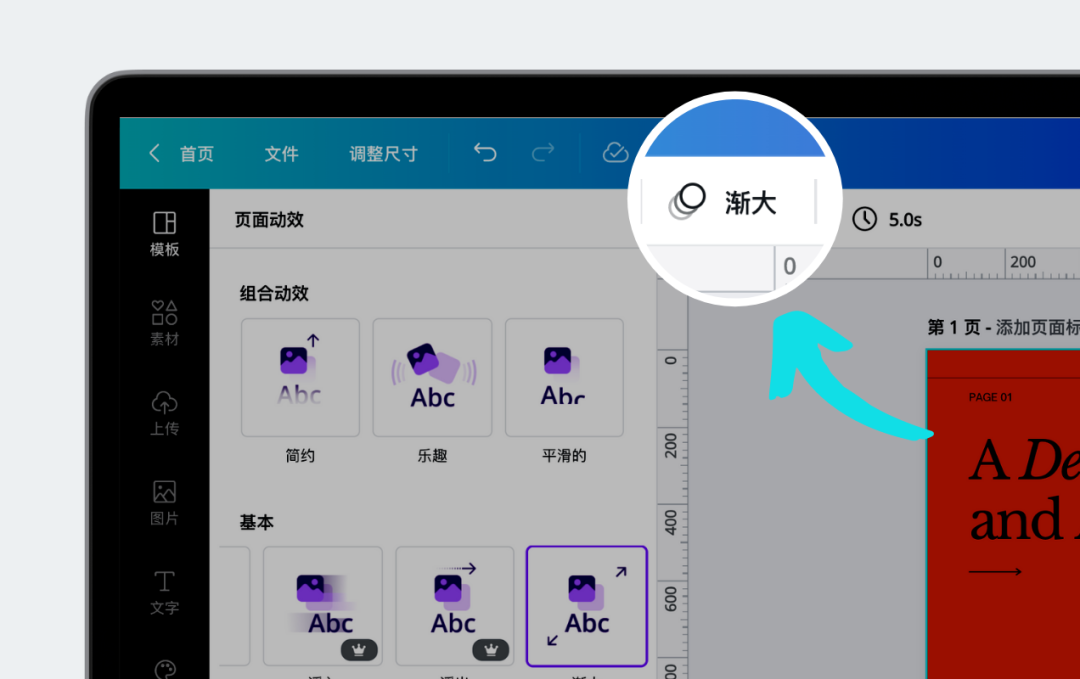
Task: Select the 平滑的 combination animation
Action: [x=564, y=377]
